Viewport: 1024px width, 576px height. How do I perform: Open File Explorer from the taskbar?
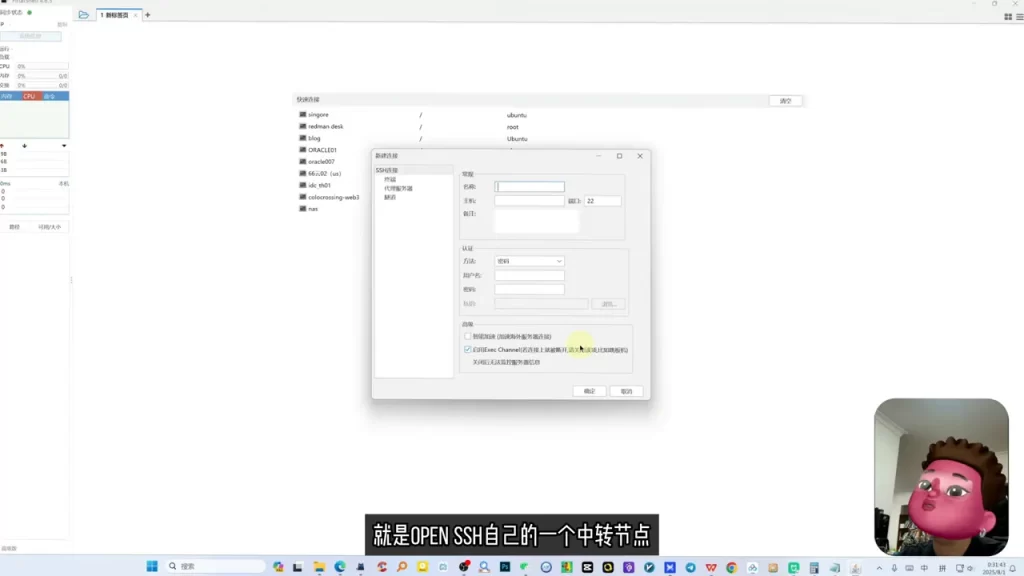[x=319, y=567]
